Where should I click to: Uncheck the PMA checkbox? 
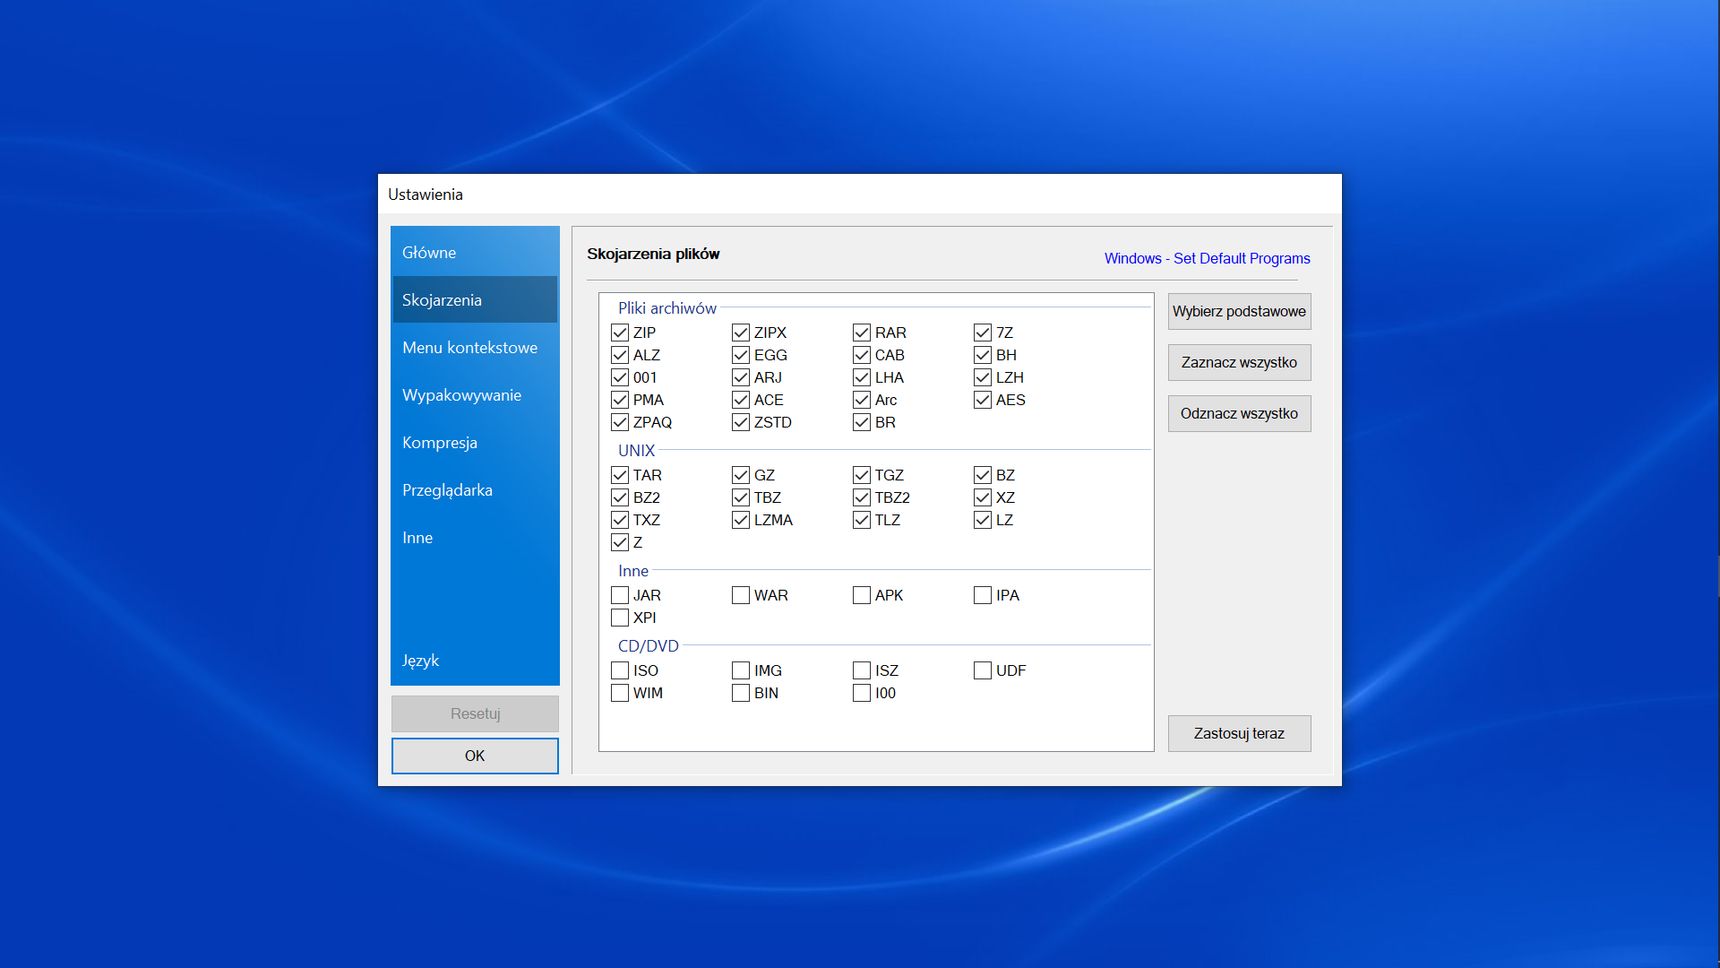(620, 400)
